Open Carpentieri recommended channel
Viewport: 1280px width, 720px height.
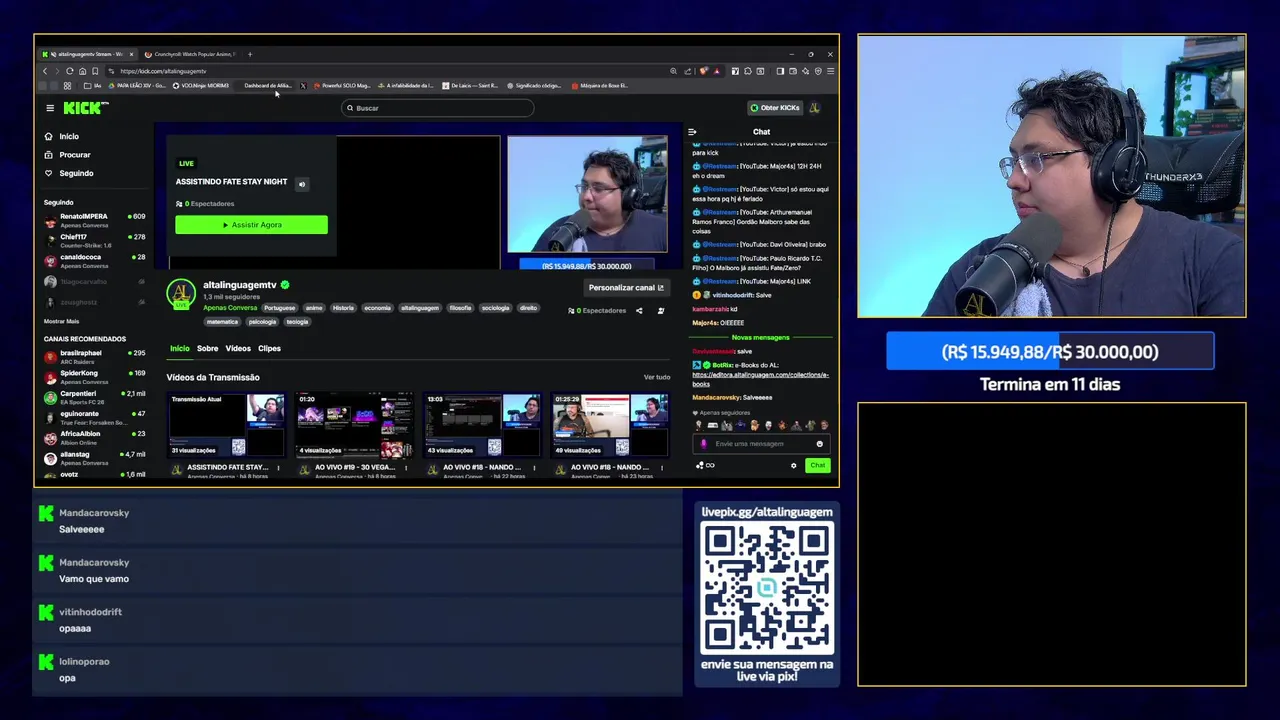point(94,397)
